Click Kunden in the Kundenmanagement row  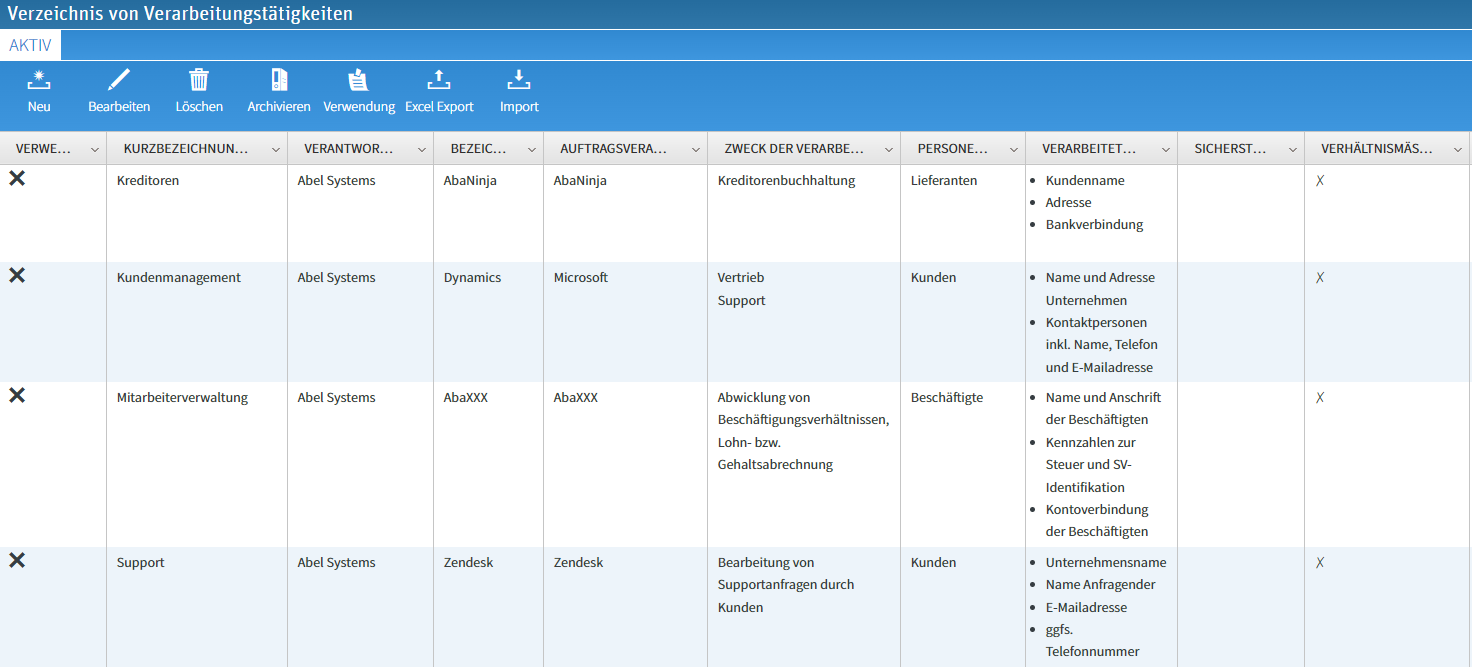pyautogui.click(x=933, y=278)
